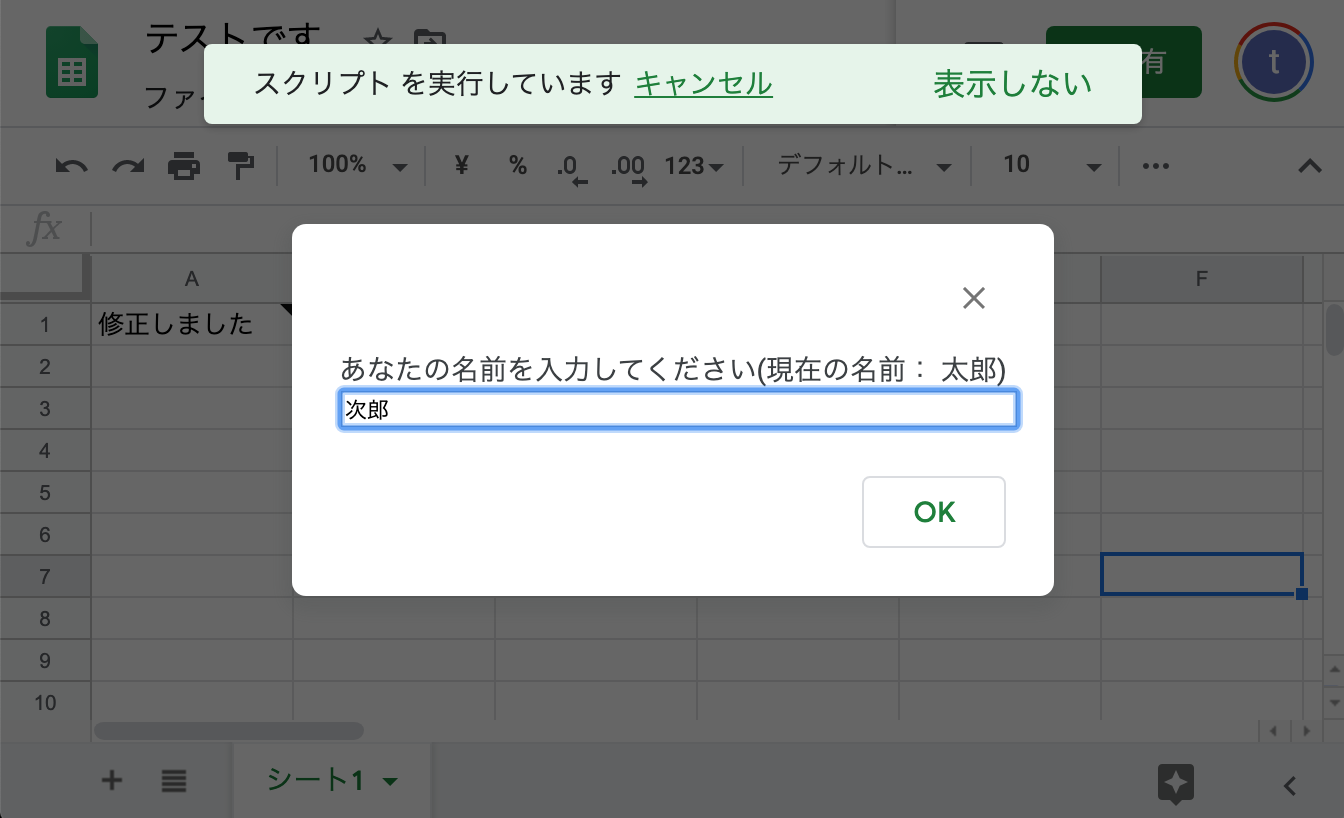Image resolution: width=1344 pixels, height=818 pixels.
Task: Open the シート1 tab menu arrow
Action: click(x=389, y=783)
